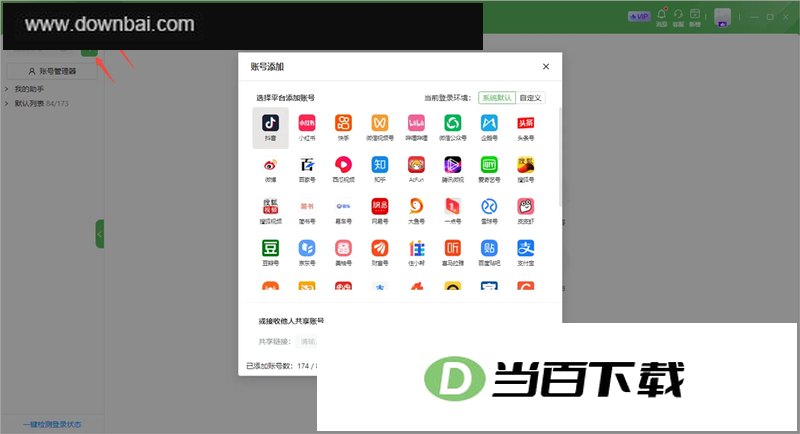Select the 百家号 platform icon
Viewport: 800px width, 434px height.
point(307,165)
